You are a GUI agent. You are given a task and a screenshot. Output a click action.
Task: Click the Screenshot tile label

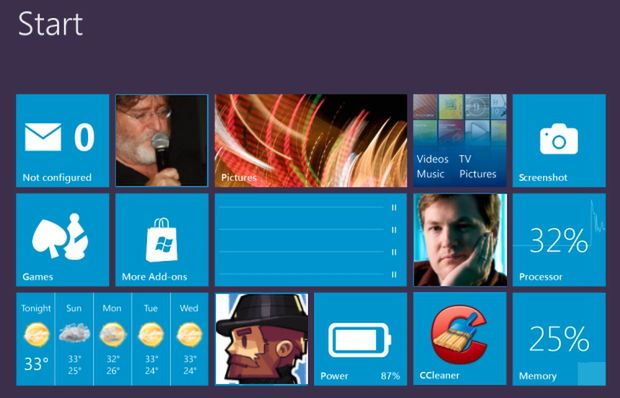tap(543, 178)
